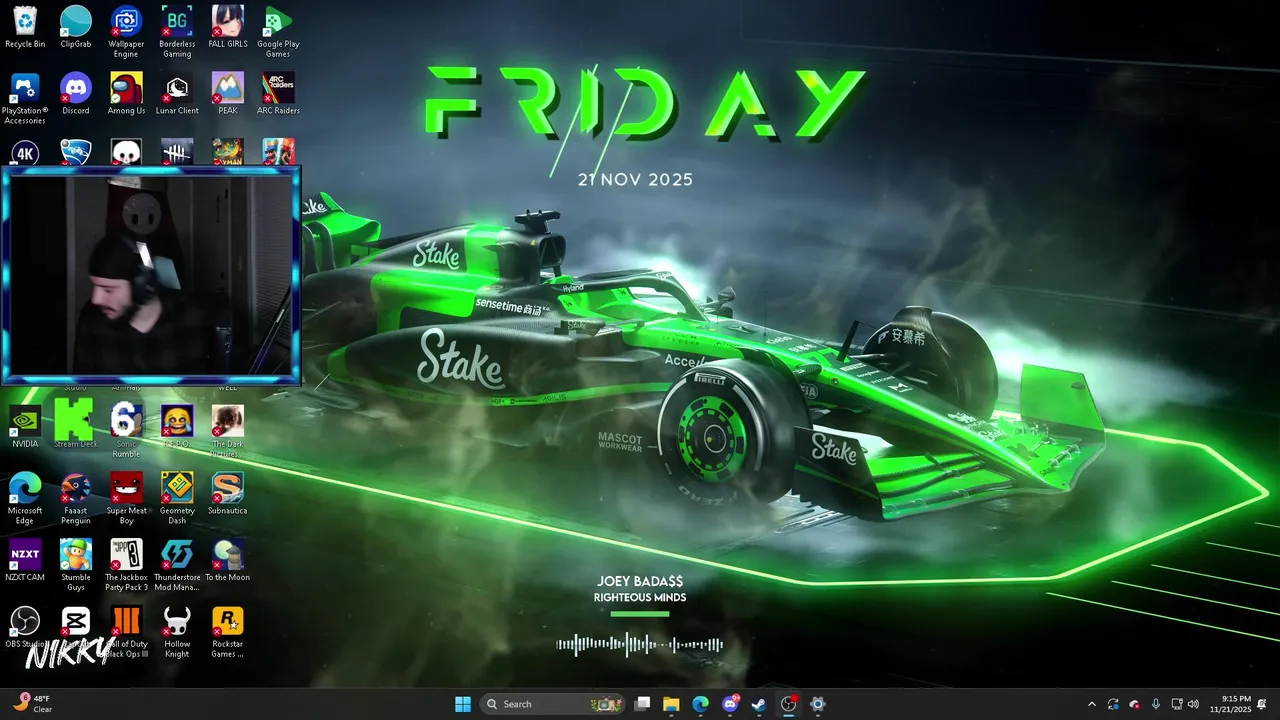The height and width of the screenshot is (720, 1280).
Task: Open Steam from the taskbar
Action: [x=759, y=704]
